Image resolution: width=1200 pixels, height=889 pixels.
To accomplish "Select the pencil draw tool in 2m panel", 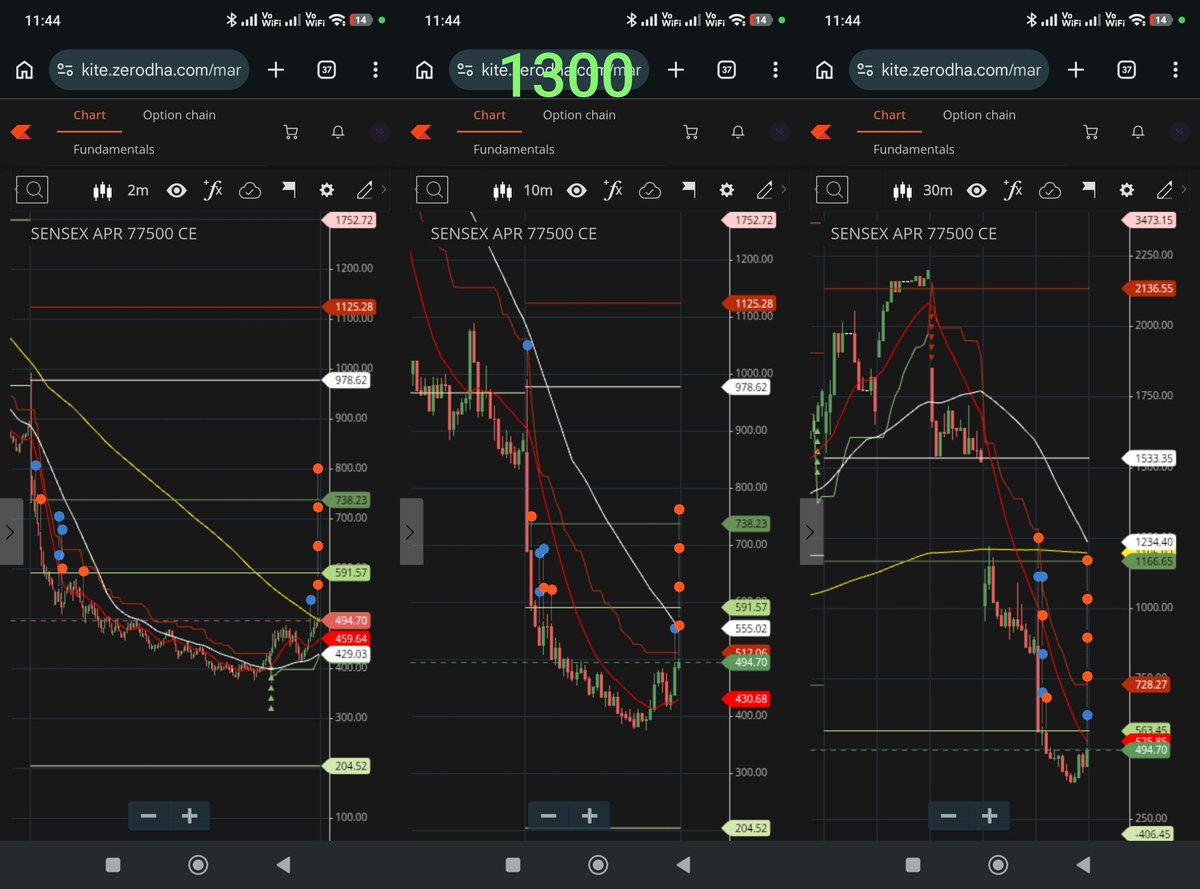I will [x=365, y=190].
